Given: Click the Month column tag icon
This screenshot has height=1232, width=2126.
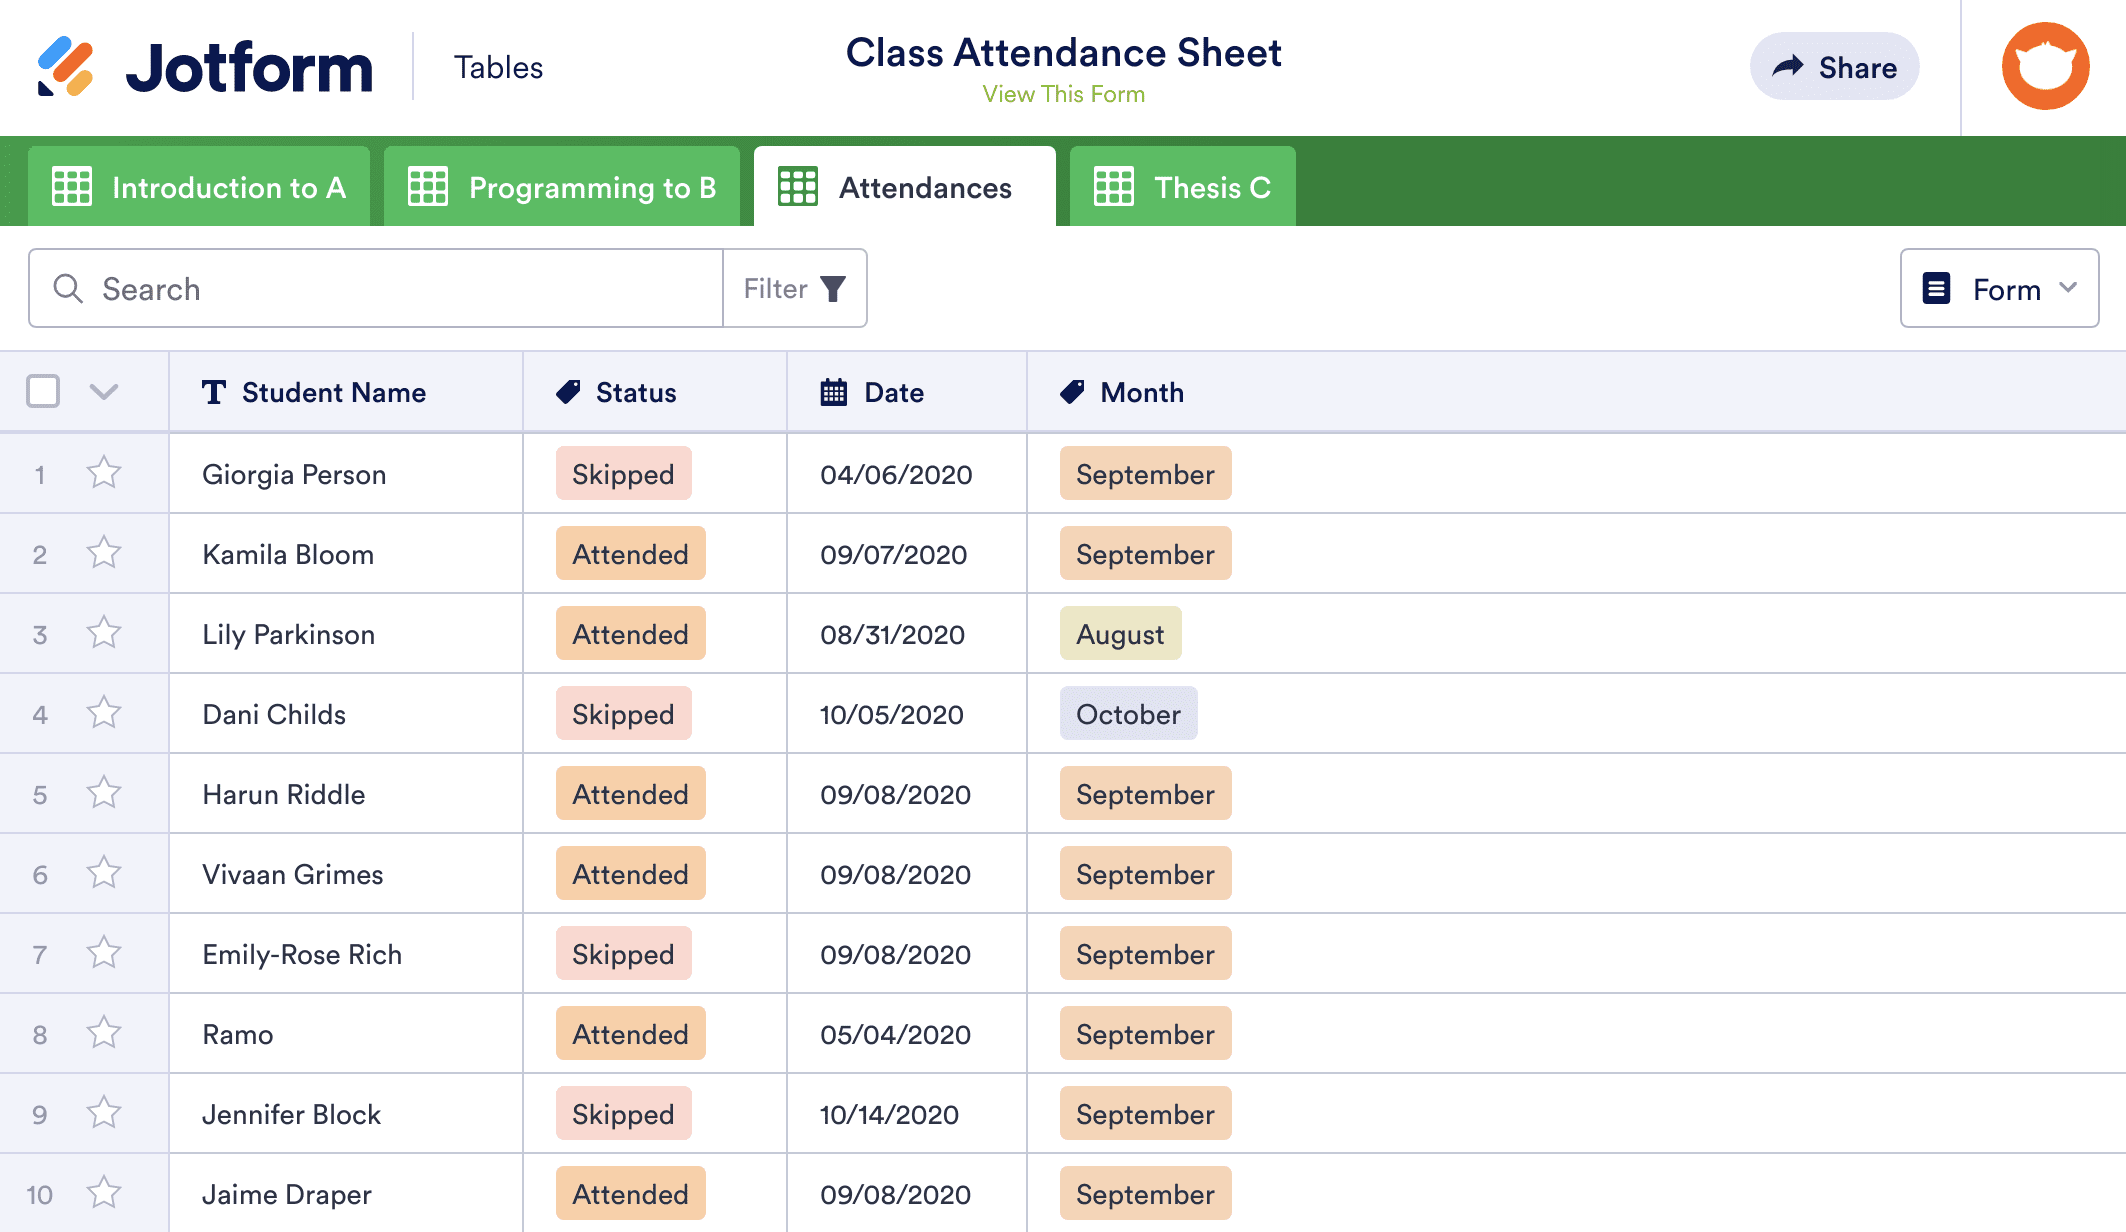Looking at the screenshot, I should pyautogui.click(x=1072, y=392).
